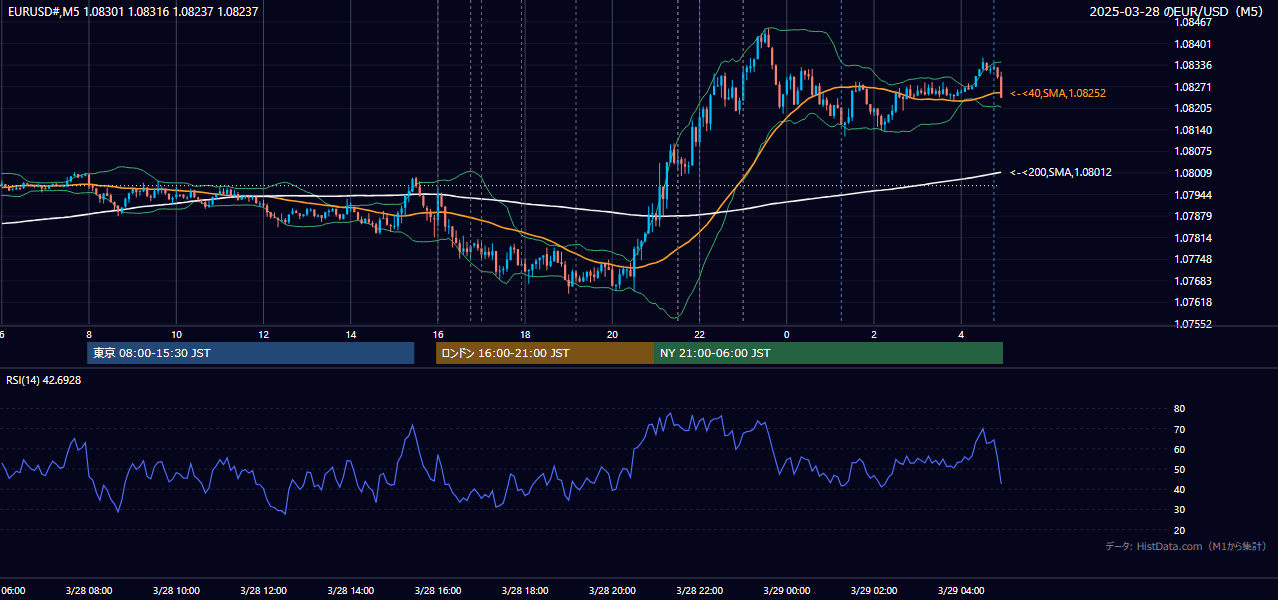The width and height of the screenshot is (1278, 600).
Task: Click the 3/28 10:00 bottom date label
Action: pyautogui.click(x=176, y=590)
